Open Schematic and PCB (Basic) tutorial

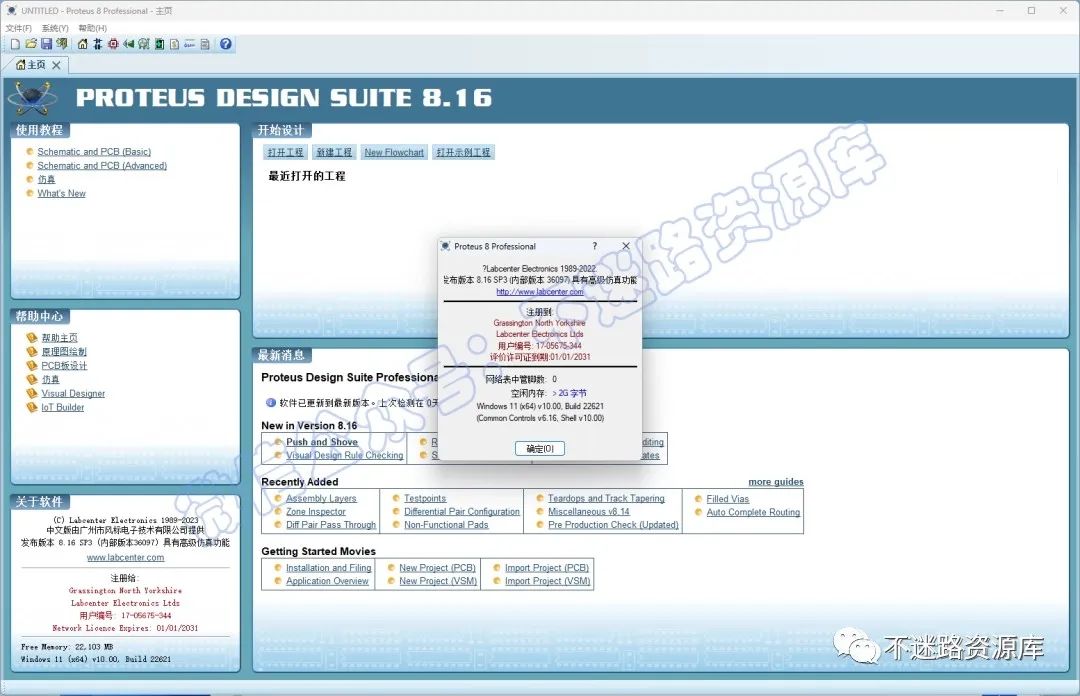click(94, 152)
